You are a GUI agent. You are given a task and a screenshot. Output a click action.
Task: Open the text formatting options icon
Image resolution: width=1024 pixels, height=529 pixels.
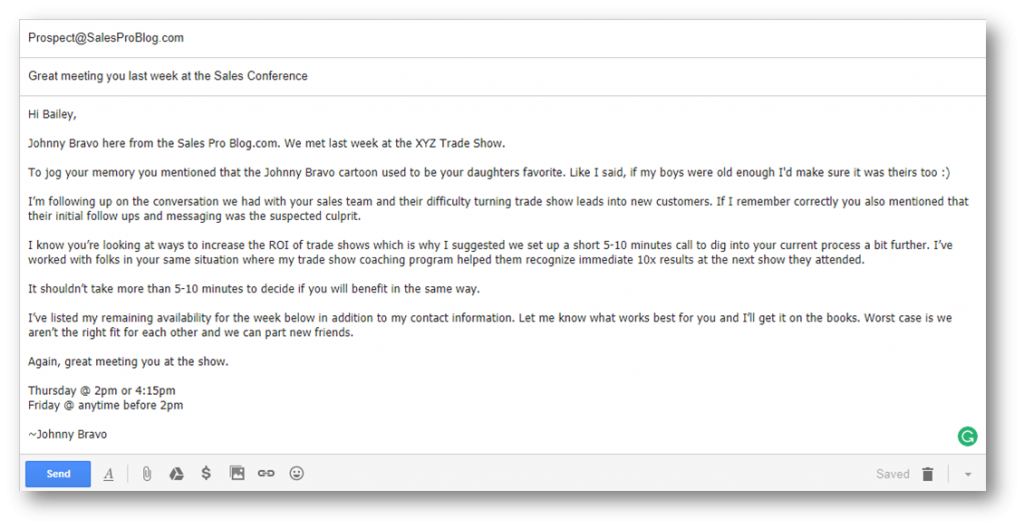click(x=108, y=474)
